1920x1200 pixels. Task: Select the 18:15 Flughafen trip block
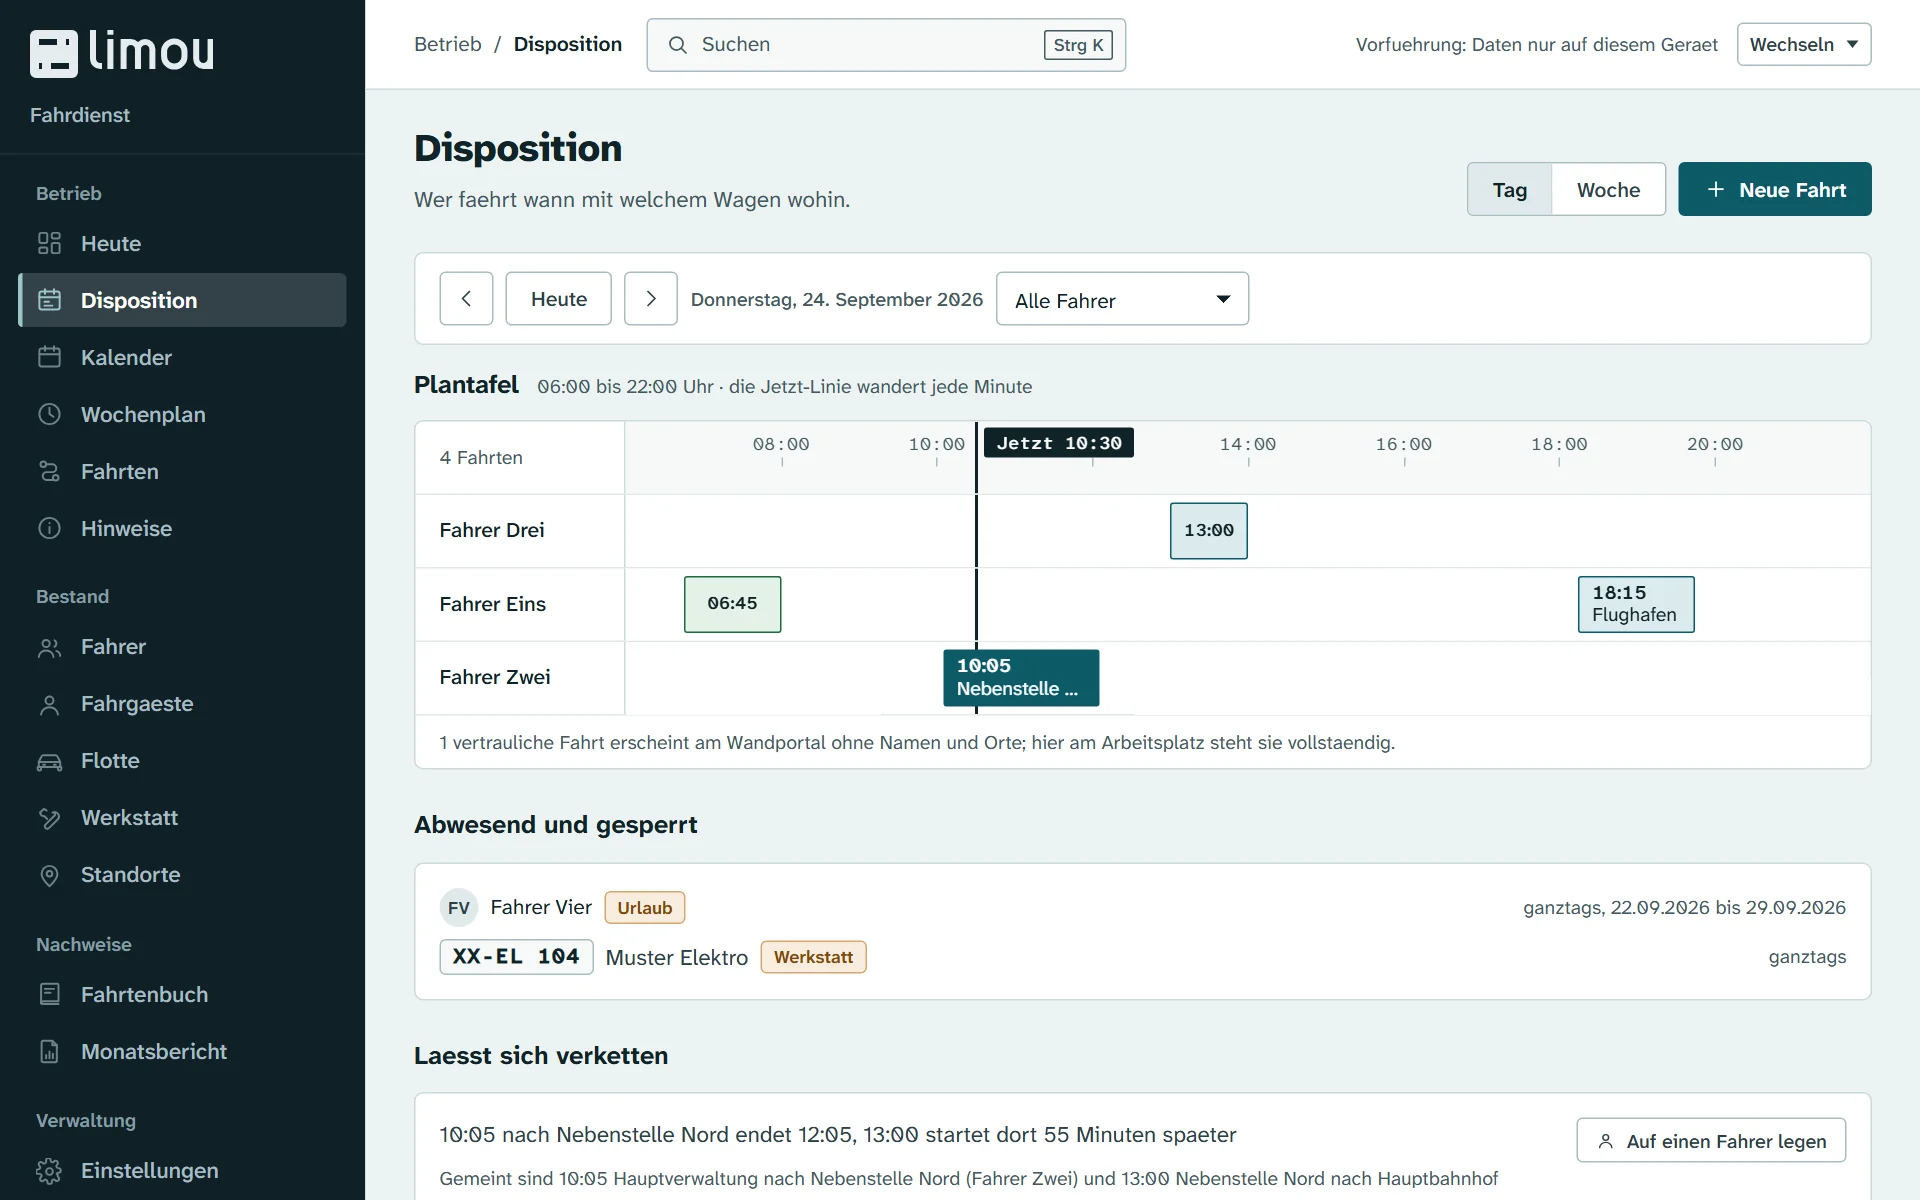coord(1636,604)
